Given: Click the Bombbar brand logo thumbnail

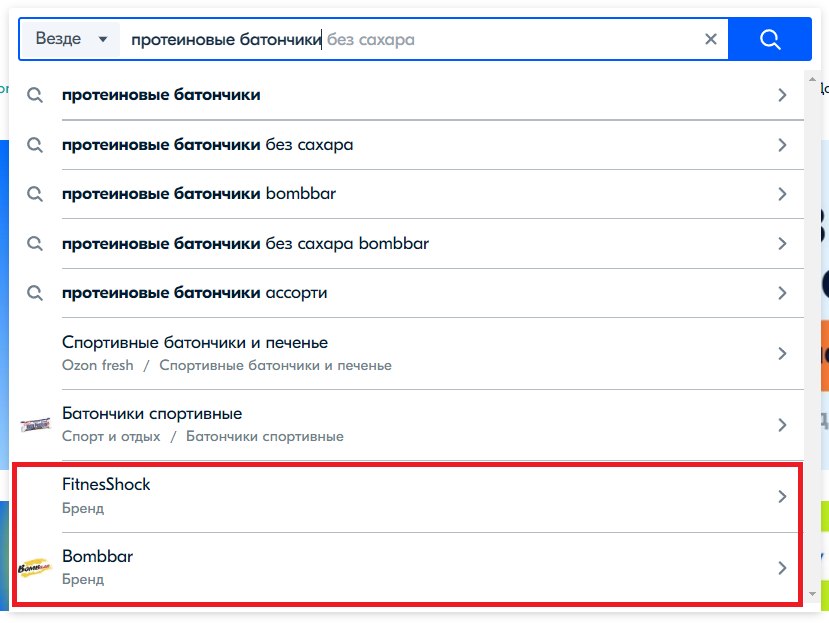Looking at the screenshot, I should click(35, 568).
